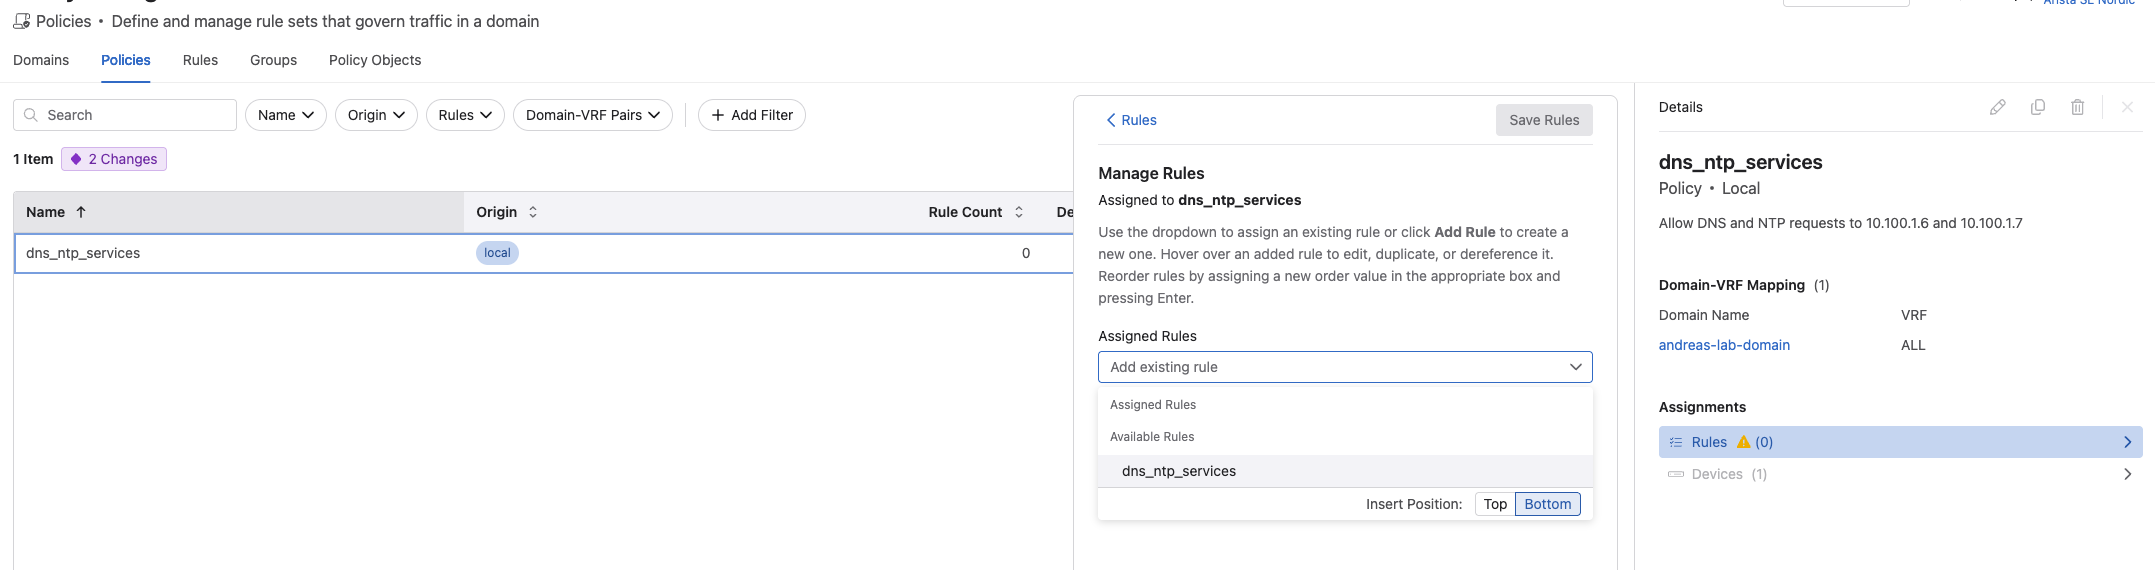Viewport: 2155px width, 570px height.
Task: Select Top insert position
Action: (x=1495, y=504)
